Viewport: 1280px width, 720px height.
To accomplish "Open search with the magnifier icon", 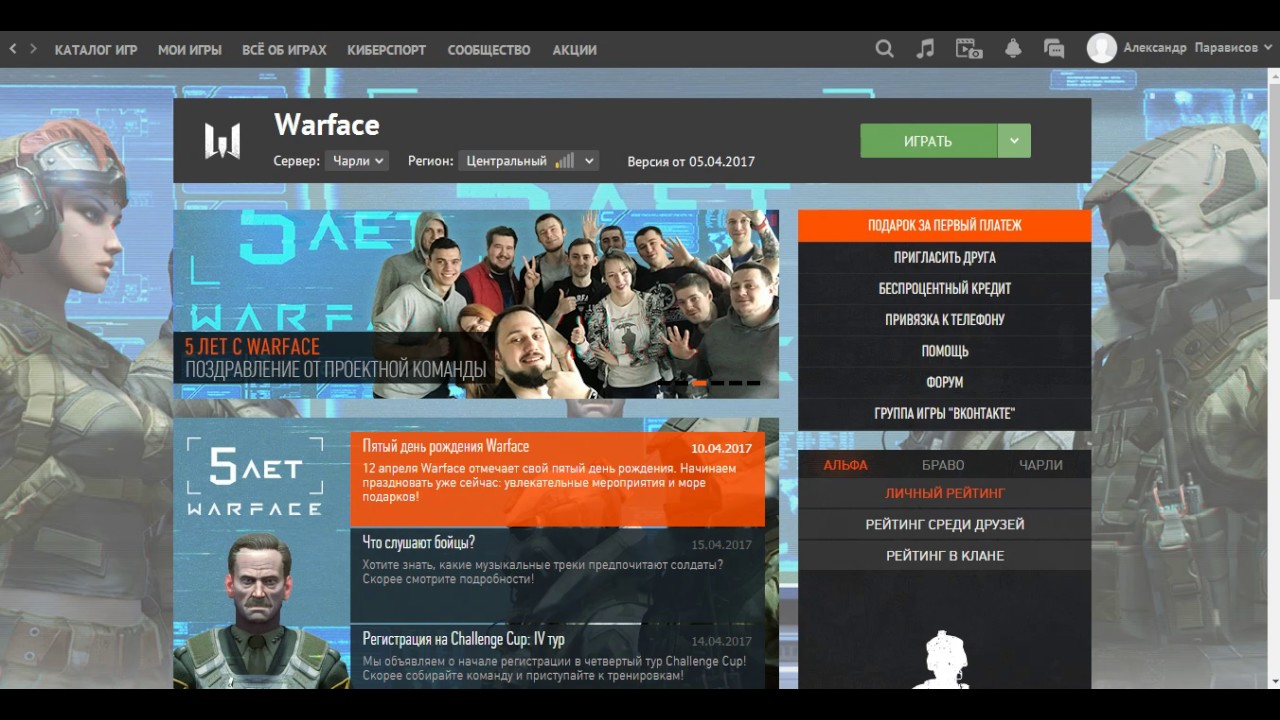I will coord(884,48).
